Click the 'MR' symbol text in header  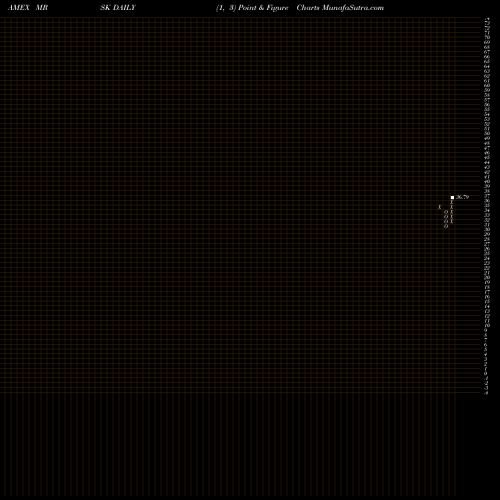(x=42, y=8)
